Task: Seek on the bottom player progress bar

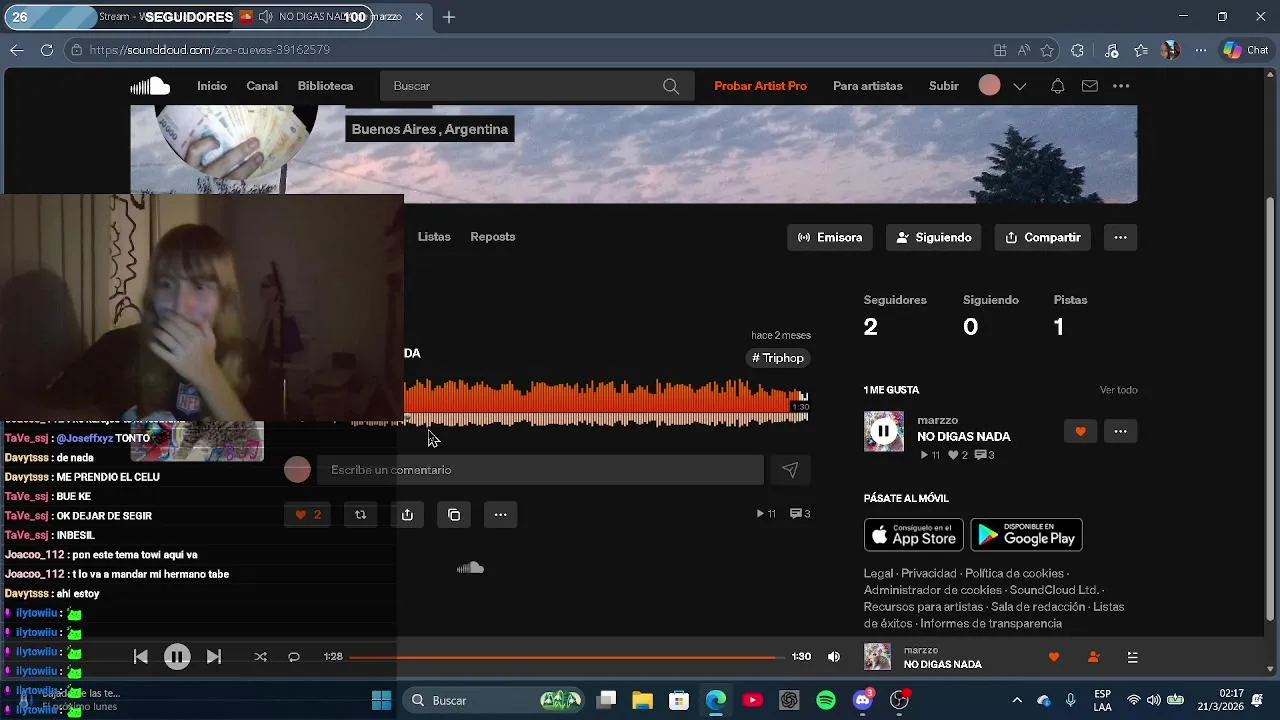Action: pyautogui.click(x=566, y=657)
